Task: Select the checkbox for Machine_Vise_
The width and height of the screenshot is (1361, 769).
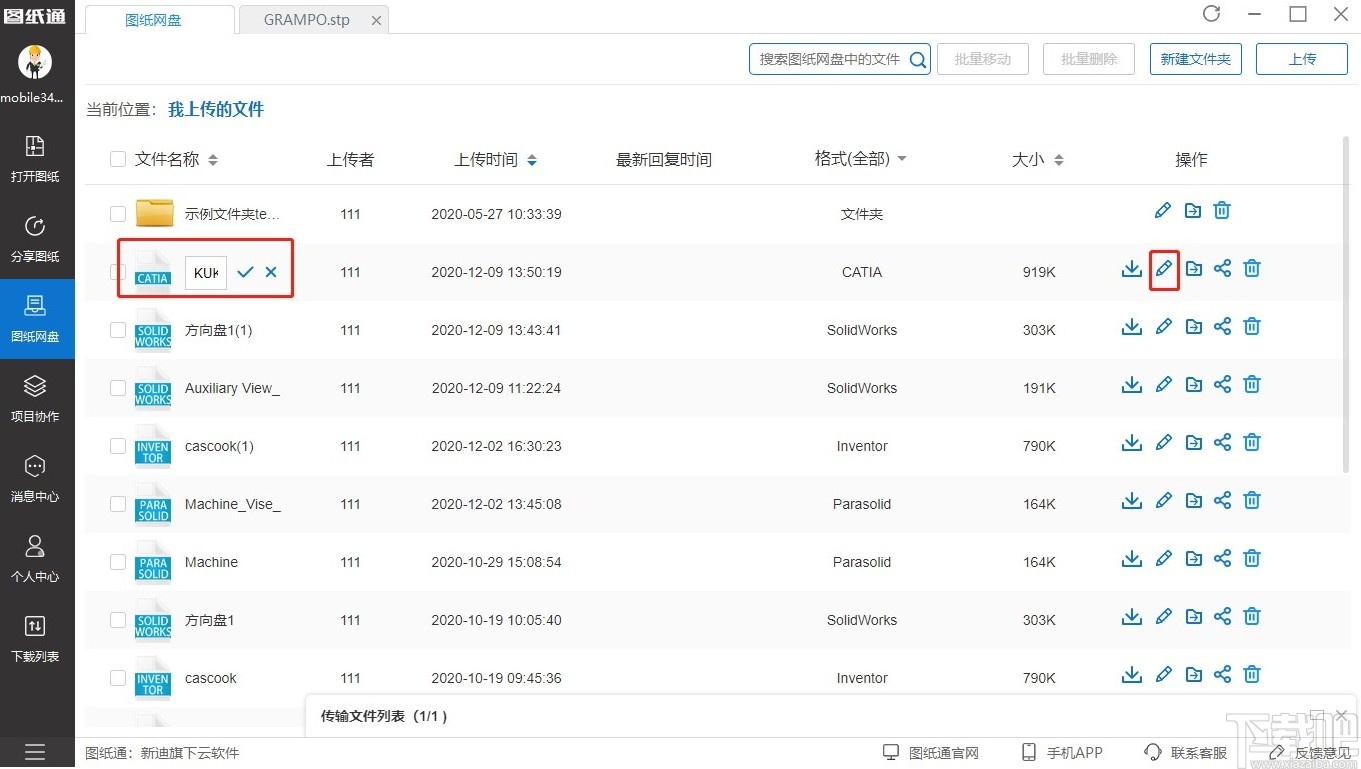Action: point(117,504)
